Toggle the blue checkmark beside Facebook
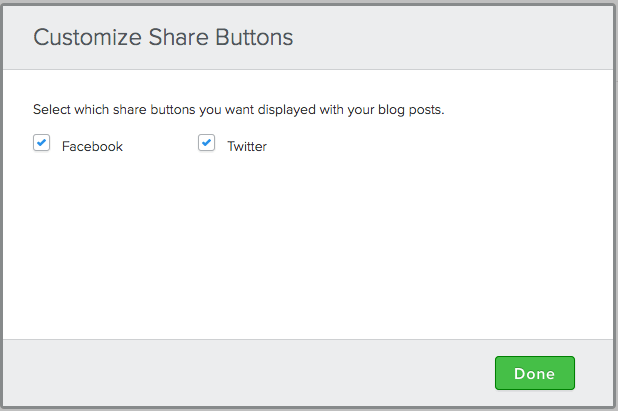The height and width of the screenshot is (411, 618). coord(41,143)
